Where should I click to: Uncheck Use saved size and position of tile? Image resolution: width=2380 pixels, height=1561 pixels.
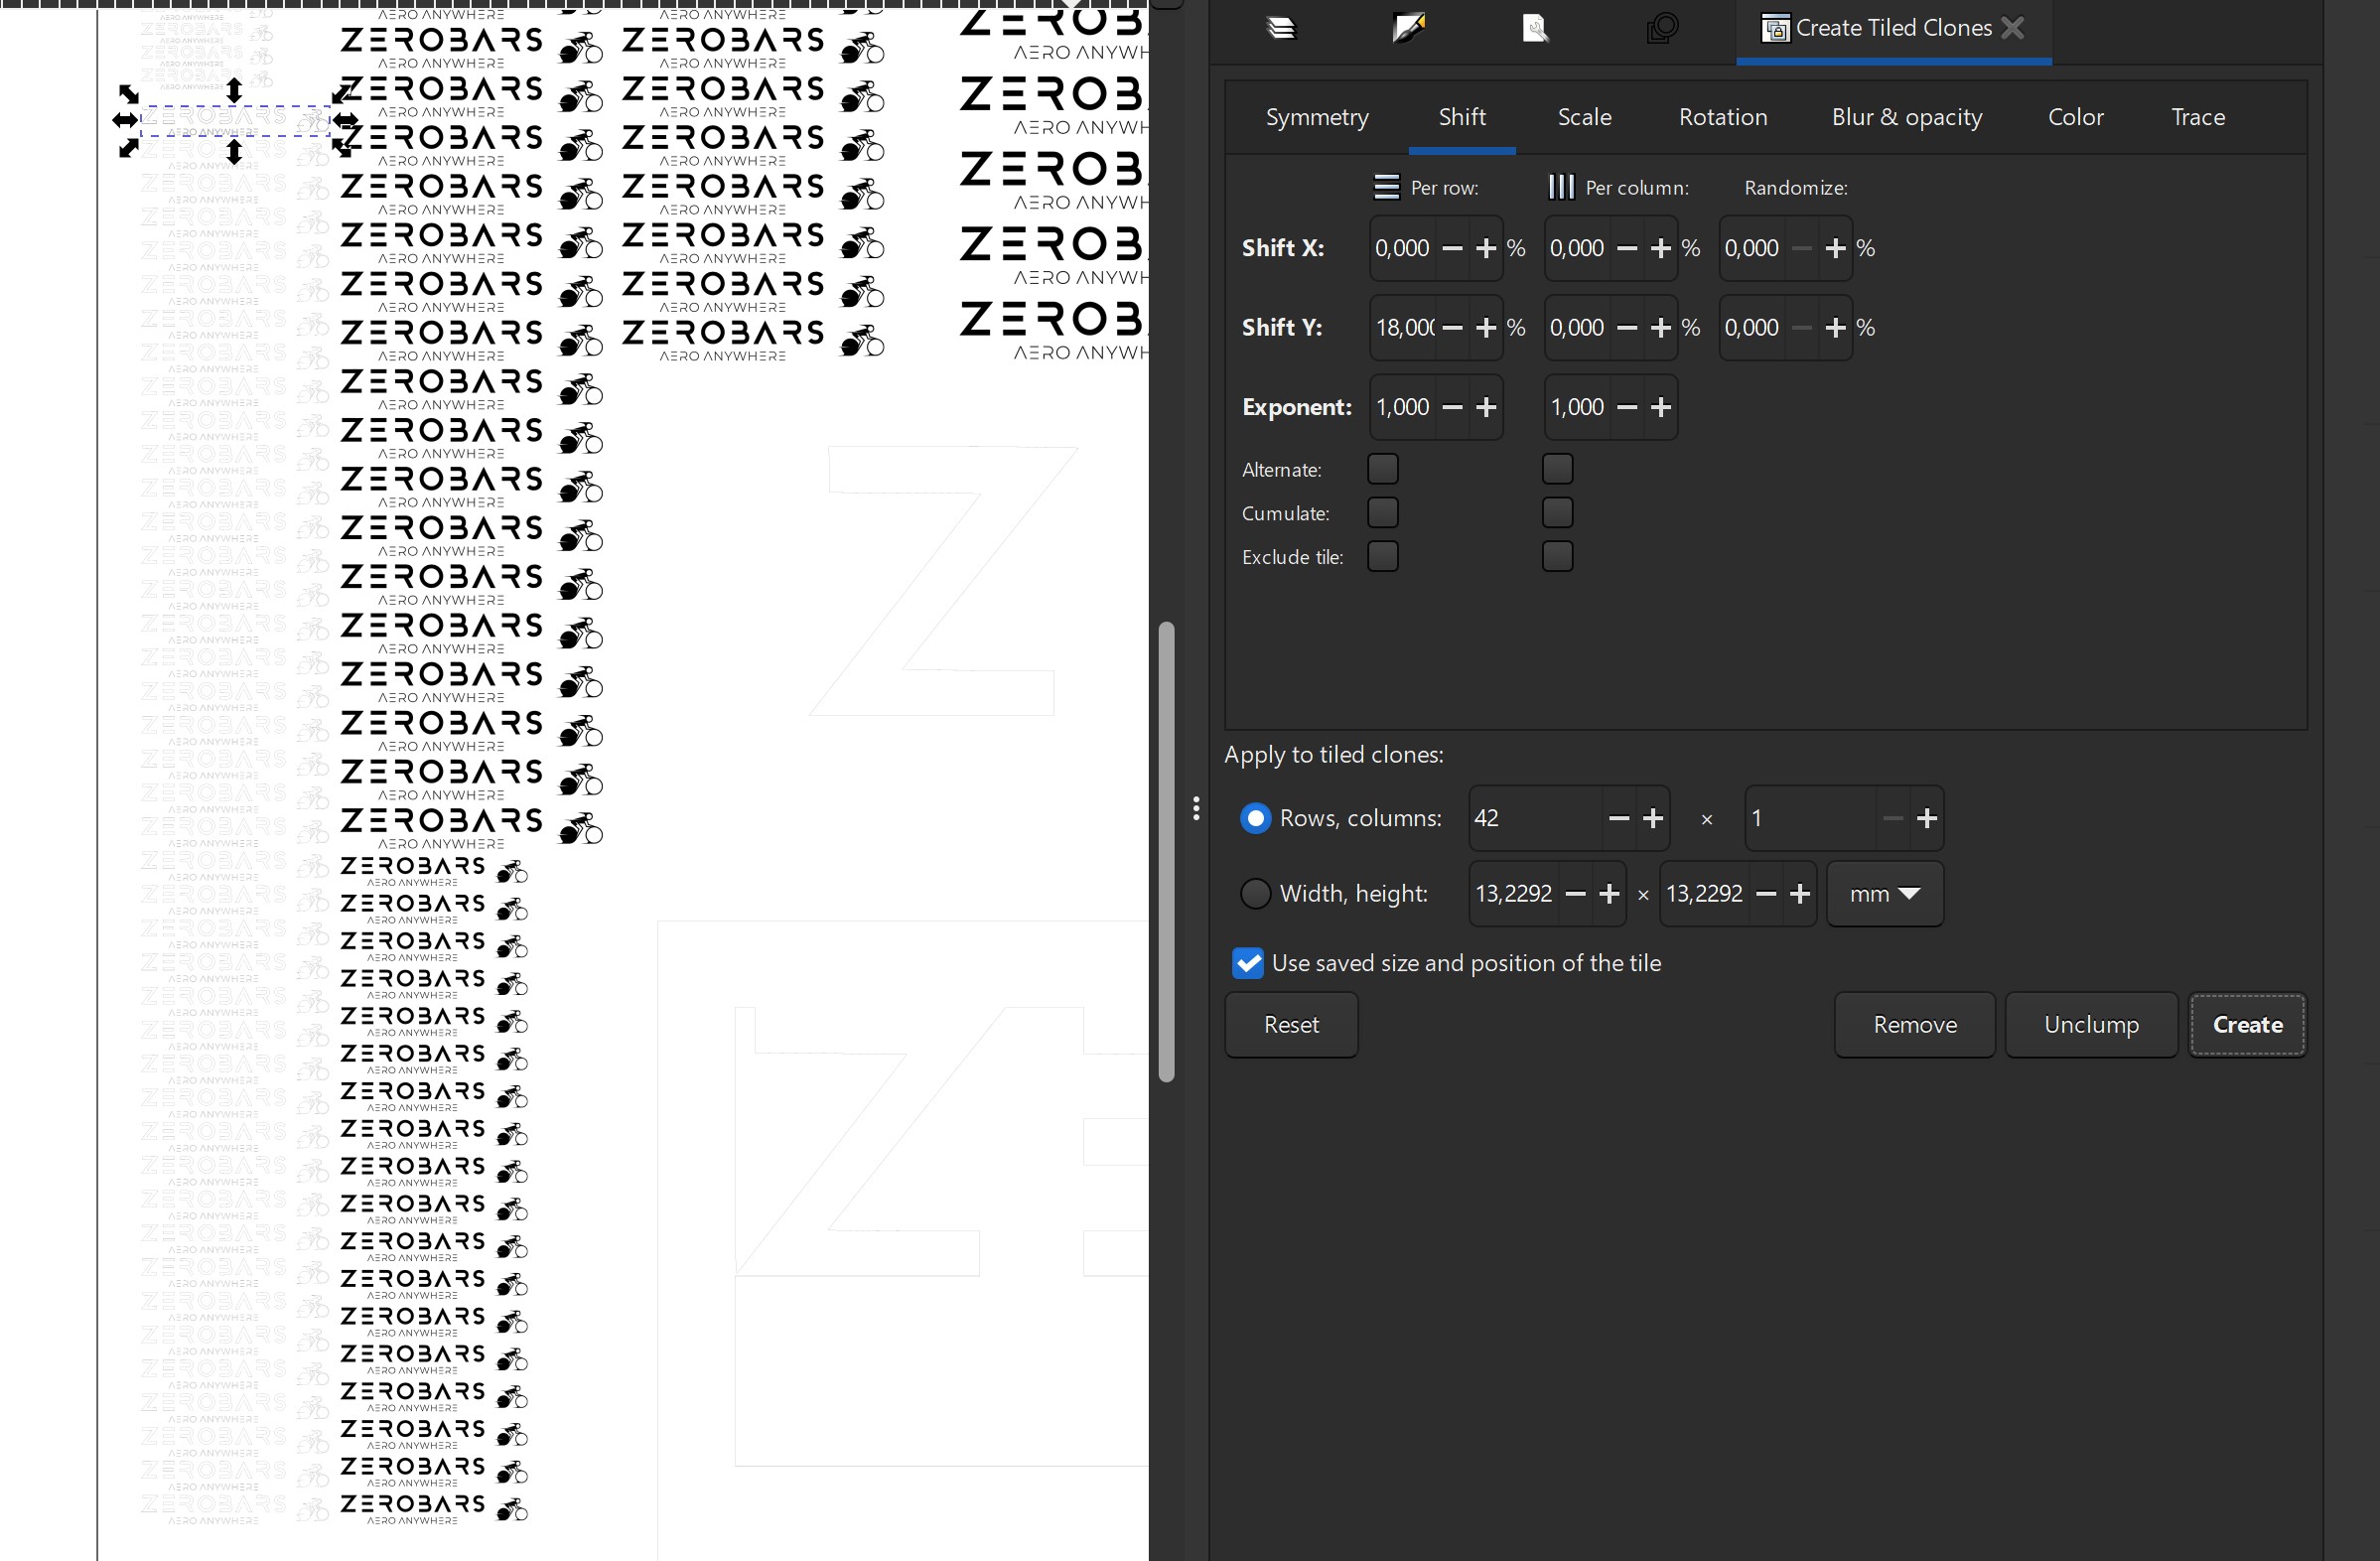(x=1248, y=963)
